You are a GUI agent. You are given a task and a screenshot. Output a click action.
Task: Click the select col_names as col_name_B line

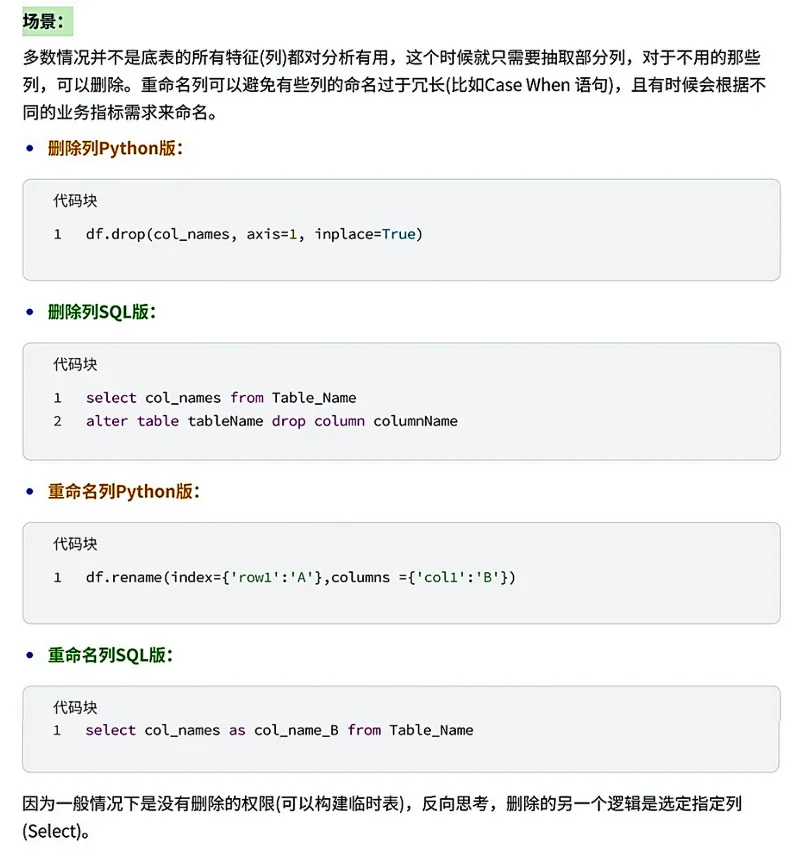tap(279, 731)
